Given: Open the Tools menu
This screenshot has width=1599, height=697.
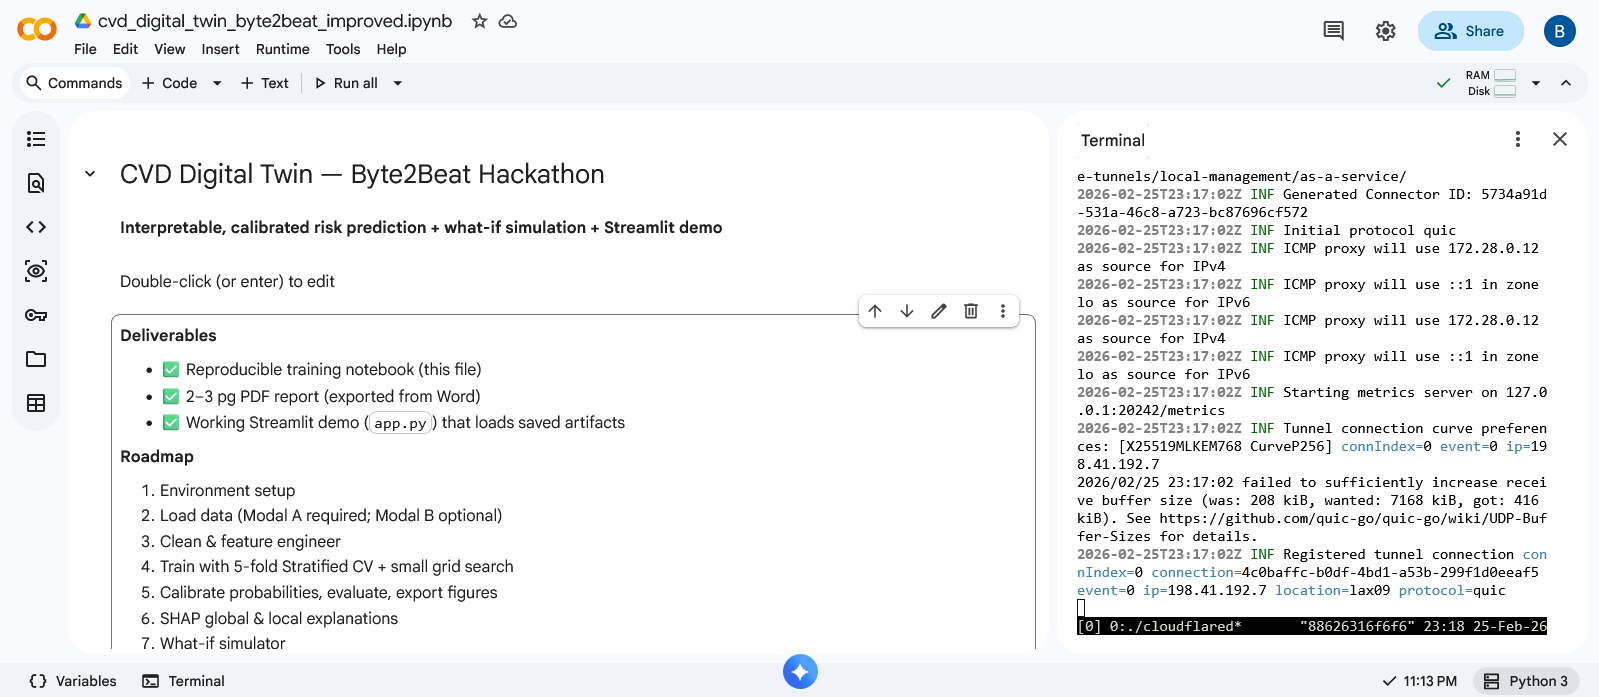Looking at the screenshot, I should point(343,49).
